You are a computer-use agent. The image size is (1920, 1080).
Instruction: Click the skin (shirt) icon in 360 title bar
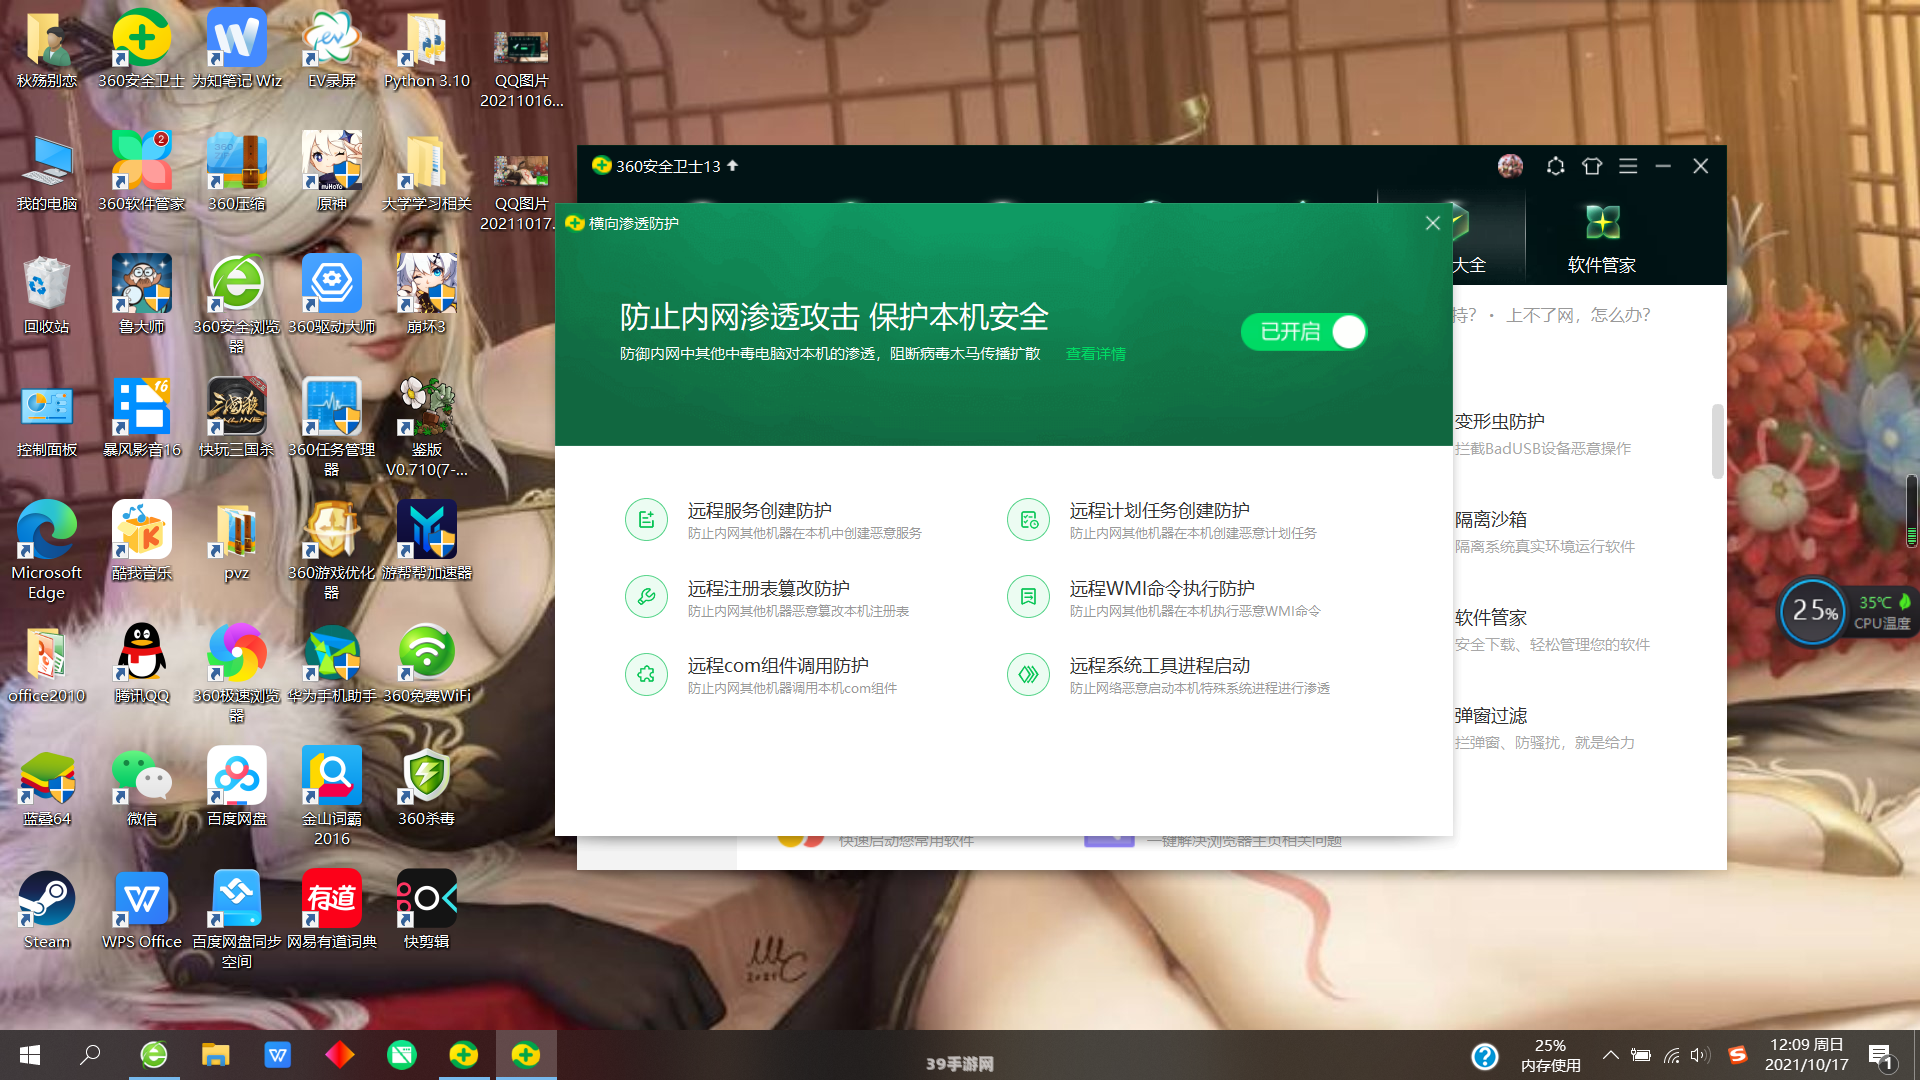1592,166
